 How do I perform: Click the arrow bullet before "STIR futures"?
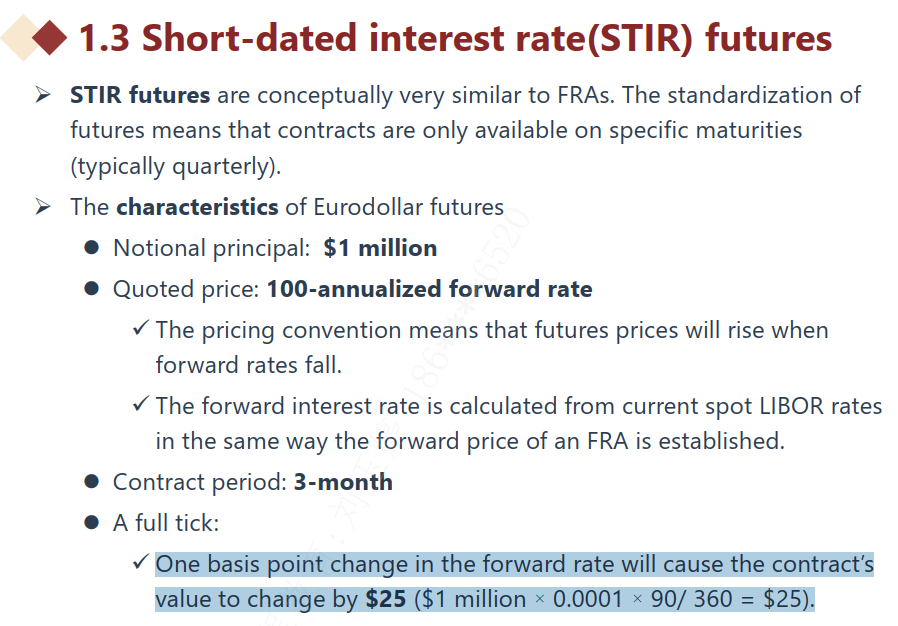(x=42, y=95)
